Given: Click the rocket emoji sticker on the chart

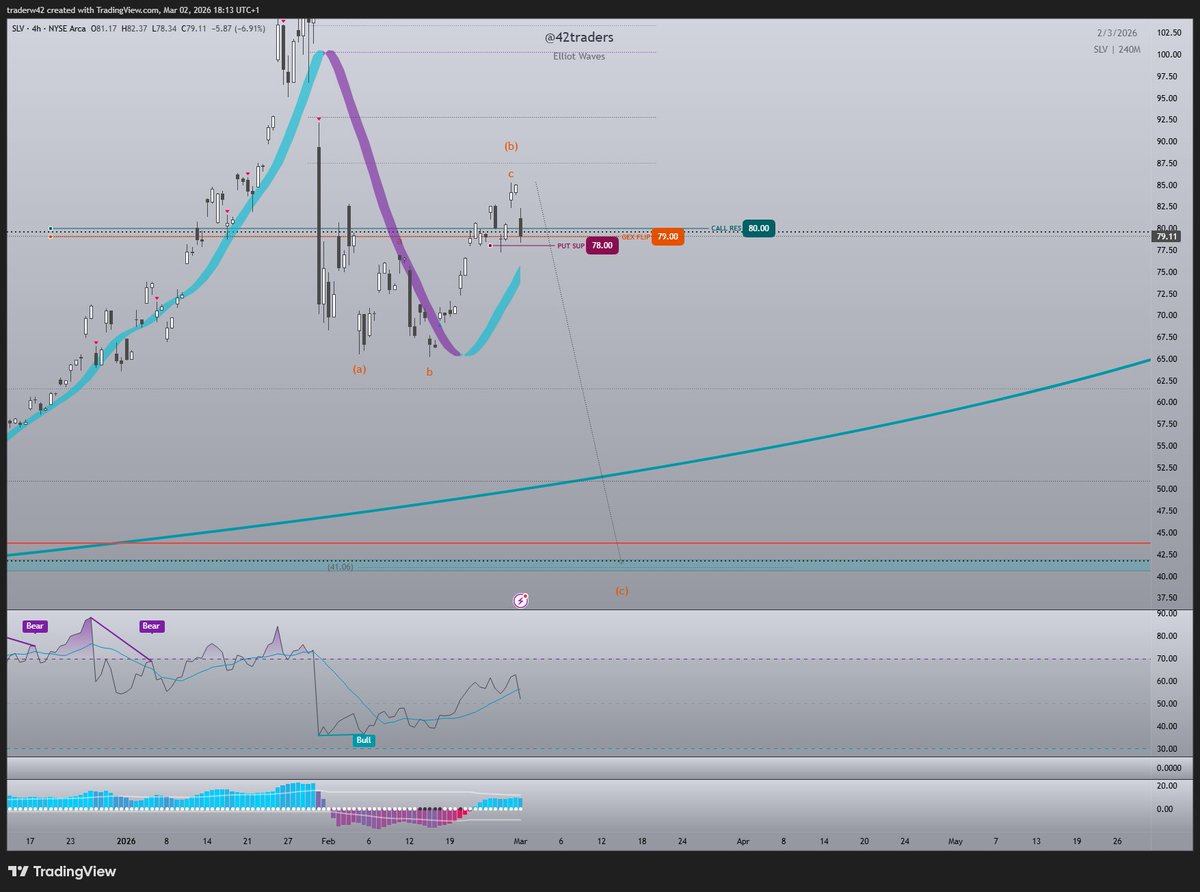Looking at the screenshot, I should pos(519,599).
